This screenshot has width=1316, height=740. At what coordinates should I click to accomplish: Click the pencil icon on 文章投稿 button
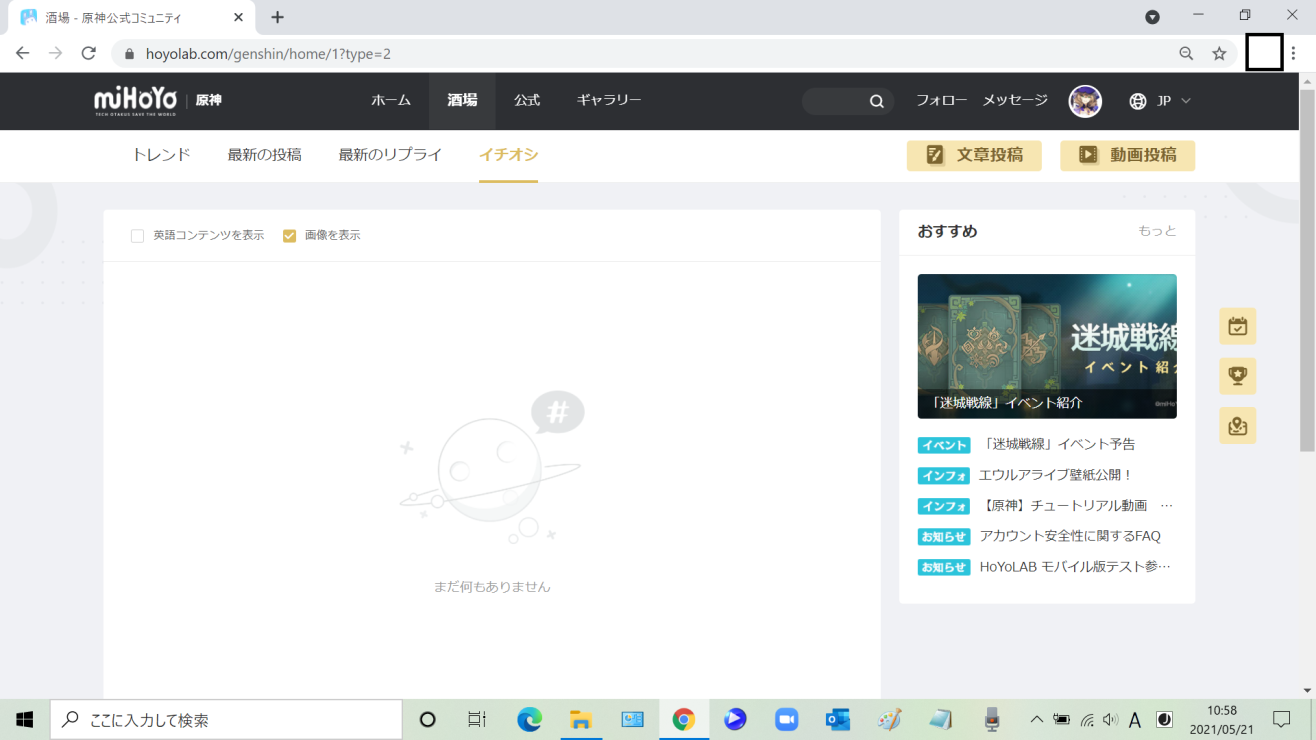point(938,155)
